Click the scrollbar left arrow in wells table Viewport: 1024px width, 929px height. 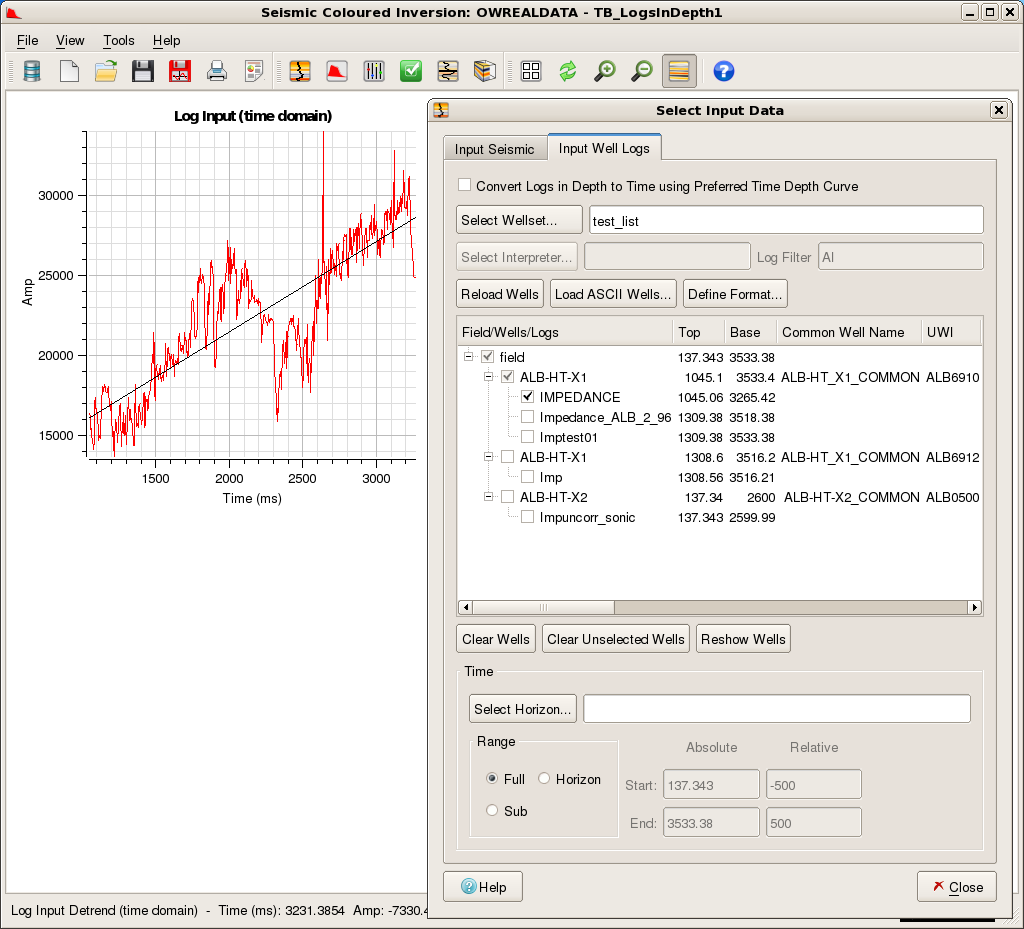click(466, 607)
